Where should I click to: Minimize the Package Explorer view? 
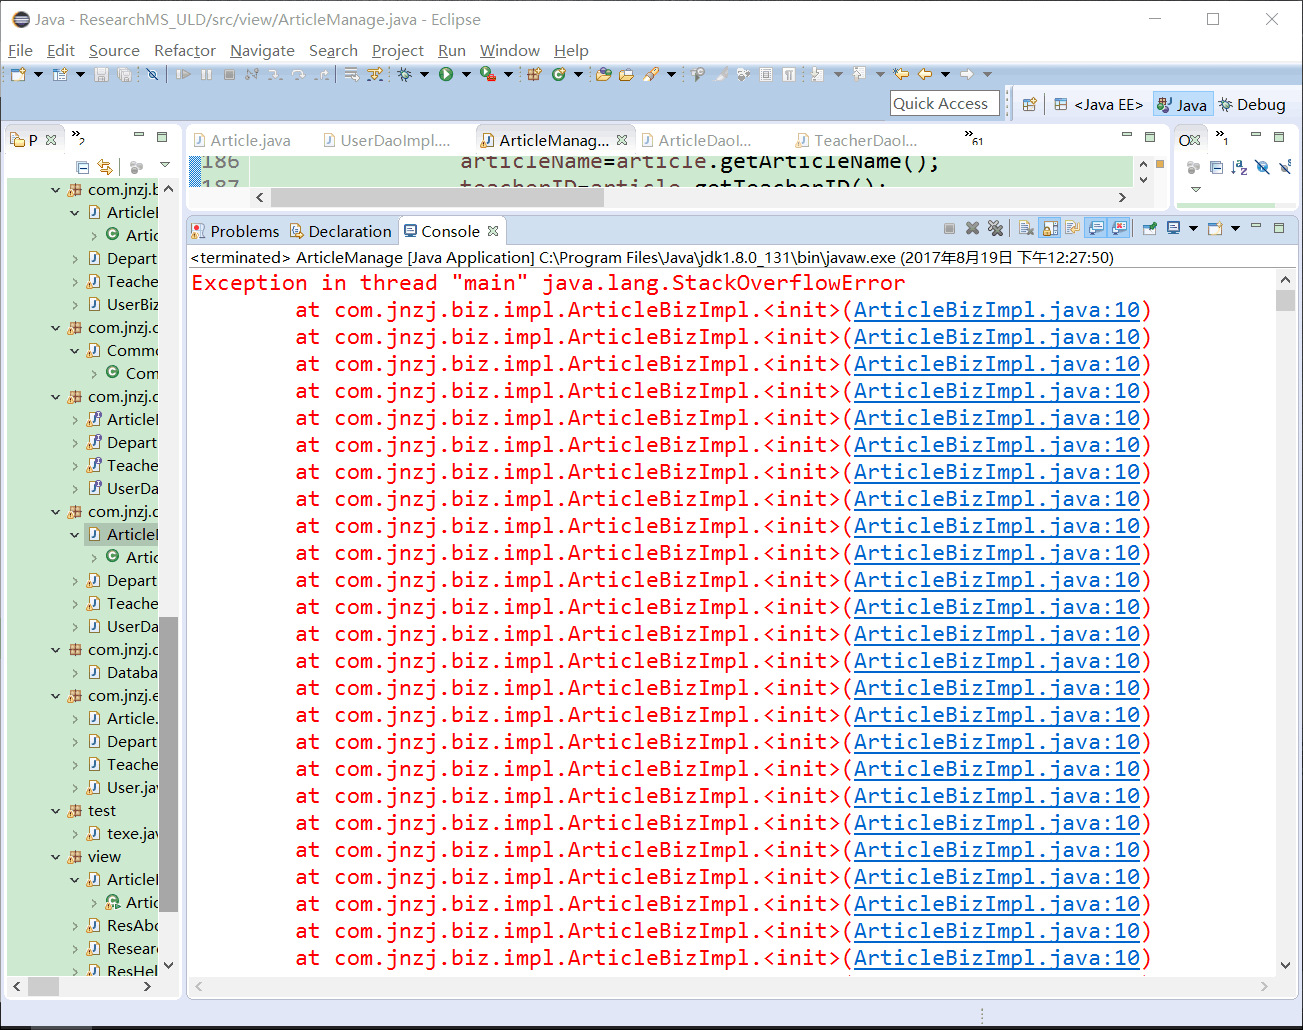[x=137, y=135]
